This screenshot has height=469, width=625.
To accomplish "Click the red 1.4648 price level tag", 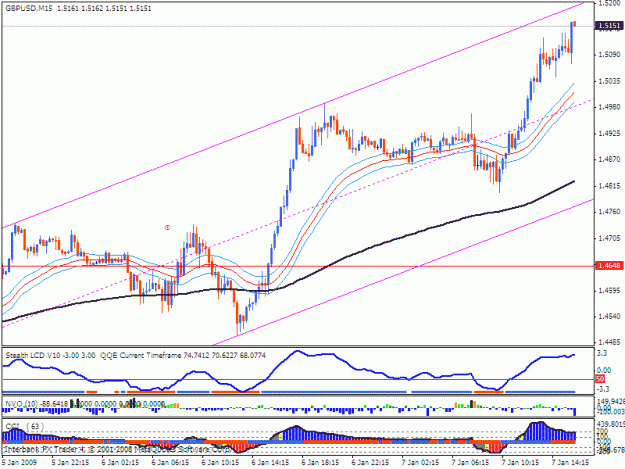I will (609, 265).
